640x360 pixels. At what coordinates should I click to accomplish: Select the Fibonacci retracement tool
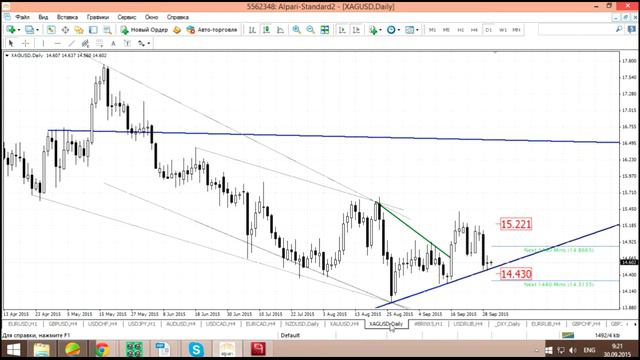(100, 43)
